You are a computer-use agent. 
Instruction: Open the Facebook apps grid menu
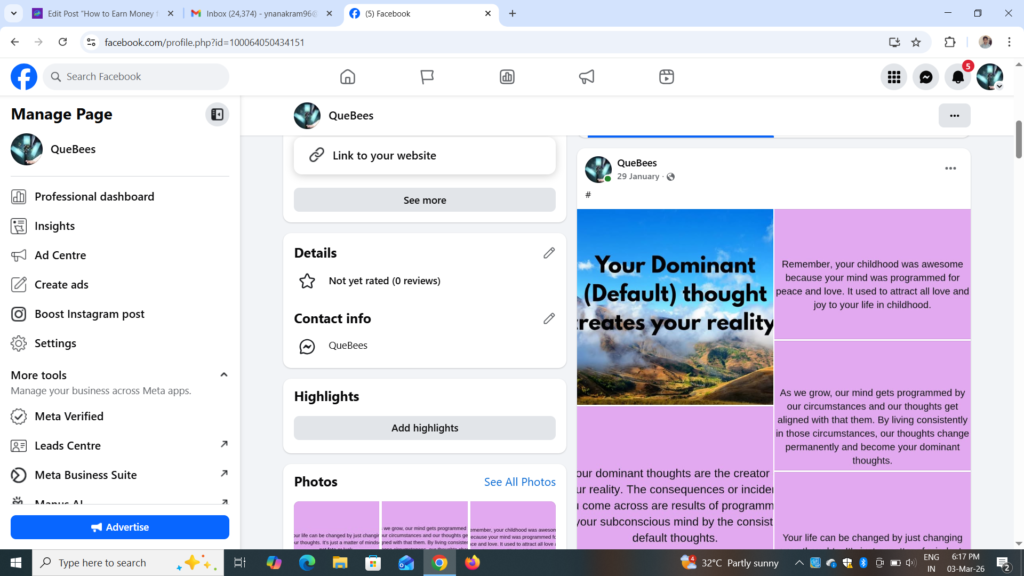point(893,76)
